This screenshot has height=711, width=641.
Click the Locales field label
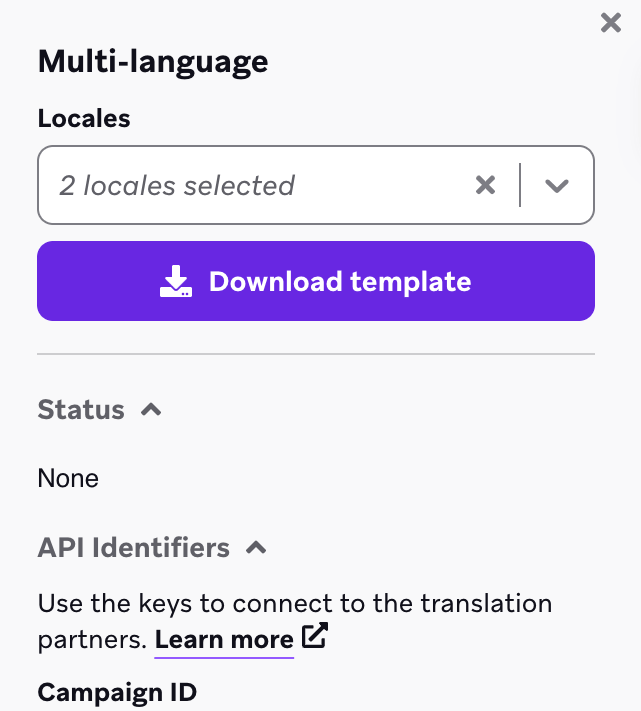tap(84, 118)
